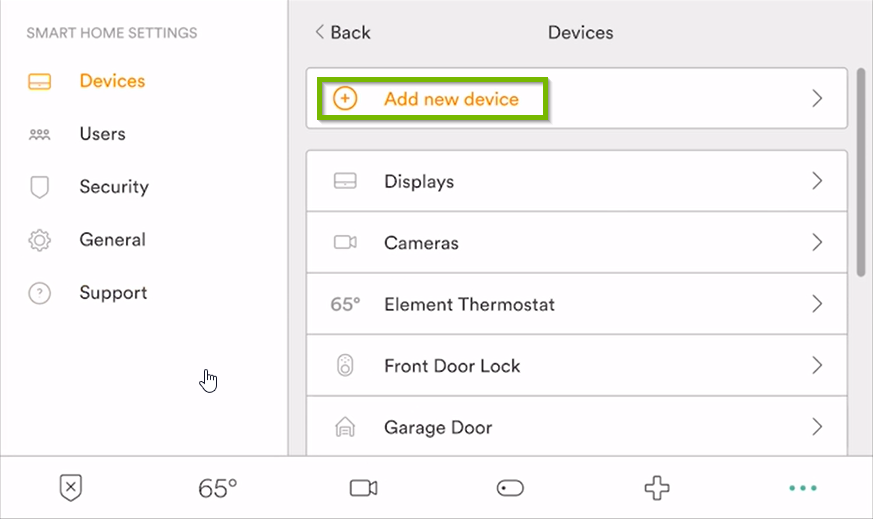Open the Displays list entry
Screen dimensions: 873x519
(x=577, y=181)
